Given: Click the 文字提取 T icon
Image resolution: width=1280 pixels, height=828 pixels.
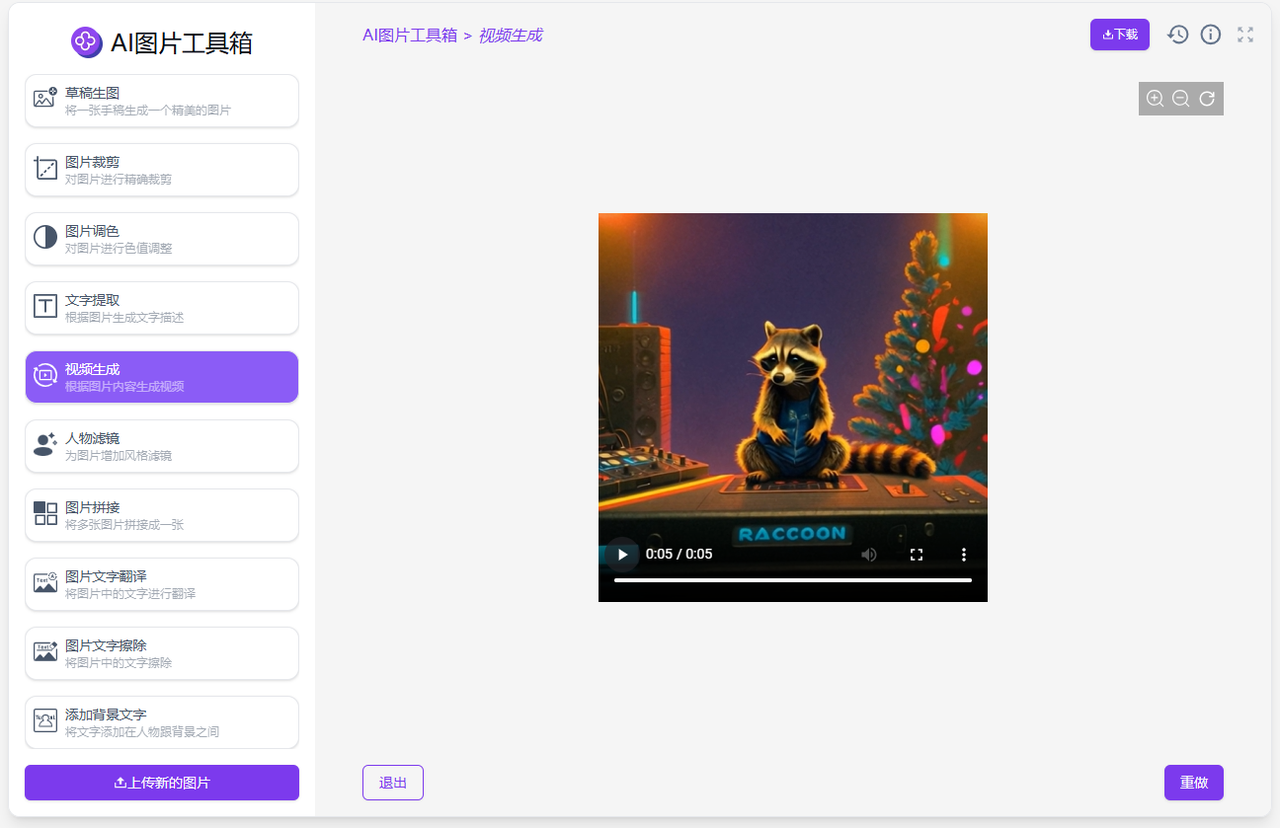Looking at the screenshot, I should tap(45, 306).
